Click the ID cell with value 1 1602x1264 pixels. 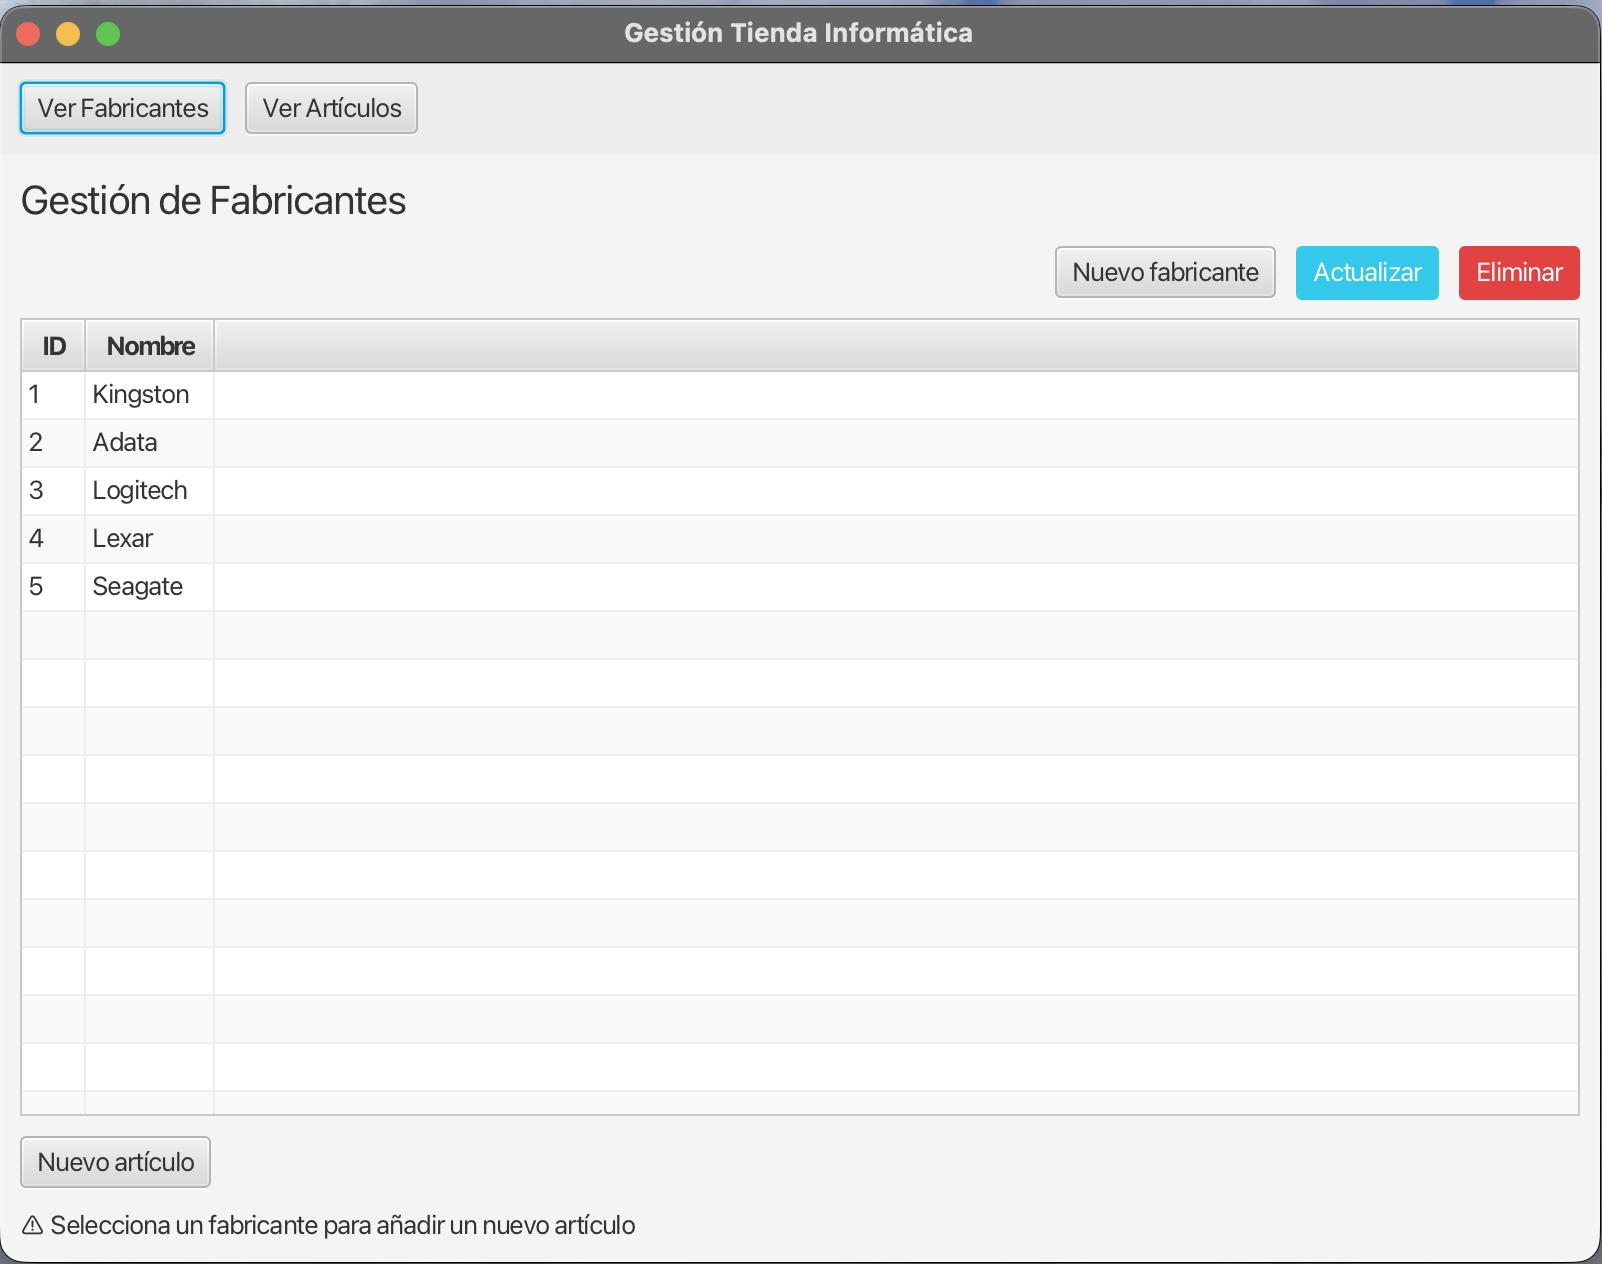(x=54, y=395)
